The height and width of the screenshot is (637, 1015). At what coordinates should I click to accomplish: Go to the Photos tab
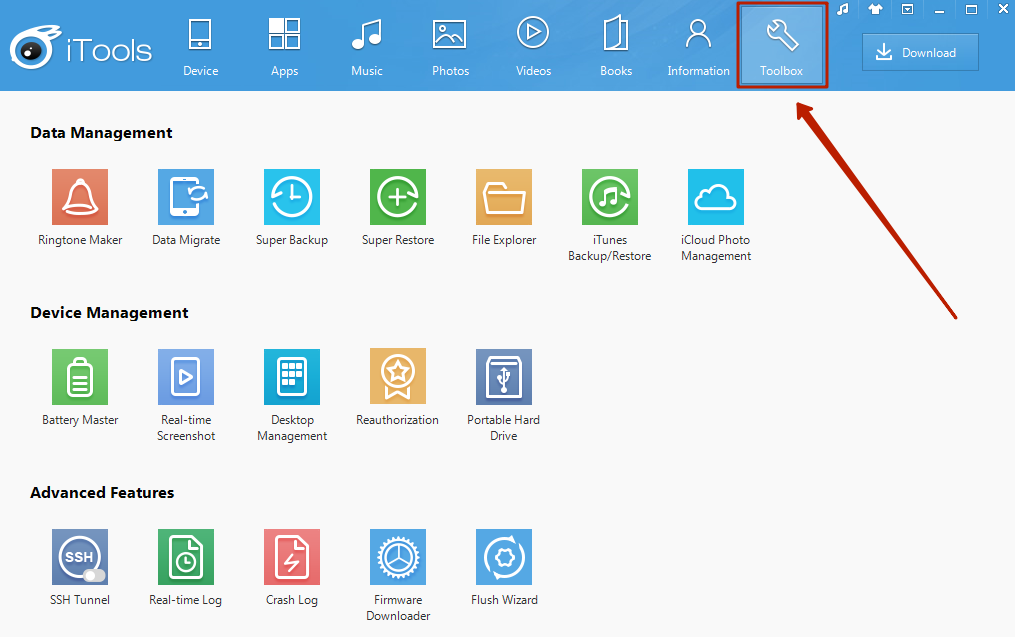(450, 47)
